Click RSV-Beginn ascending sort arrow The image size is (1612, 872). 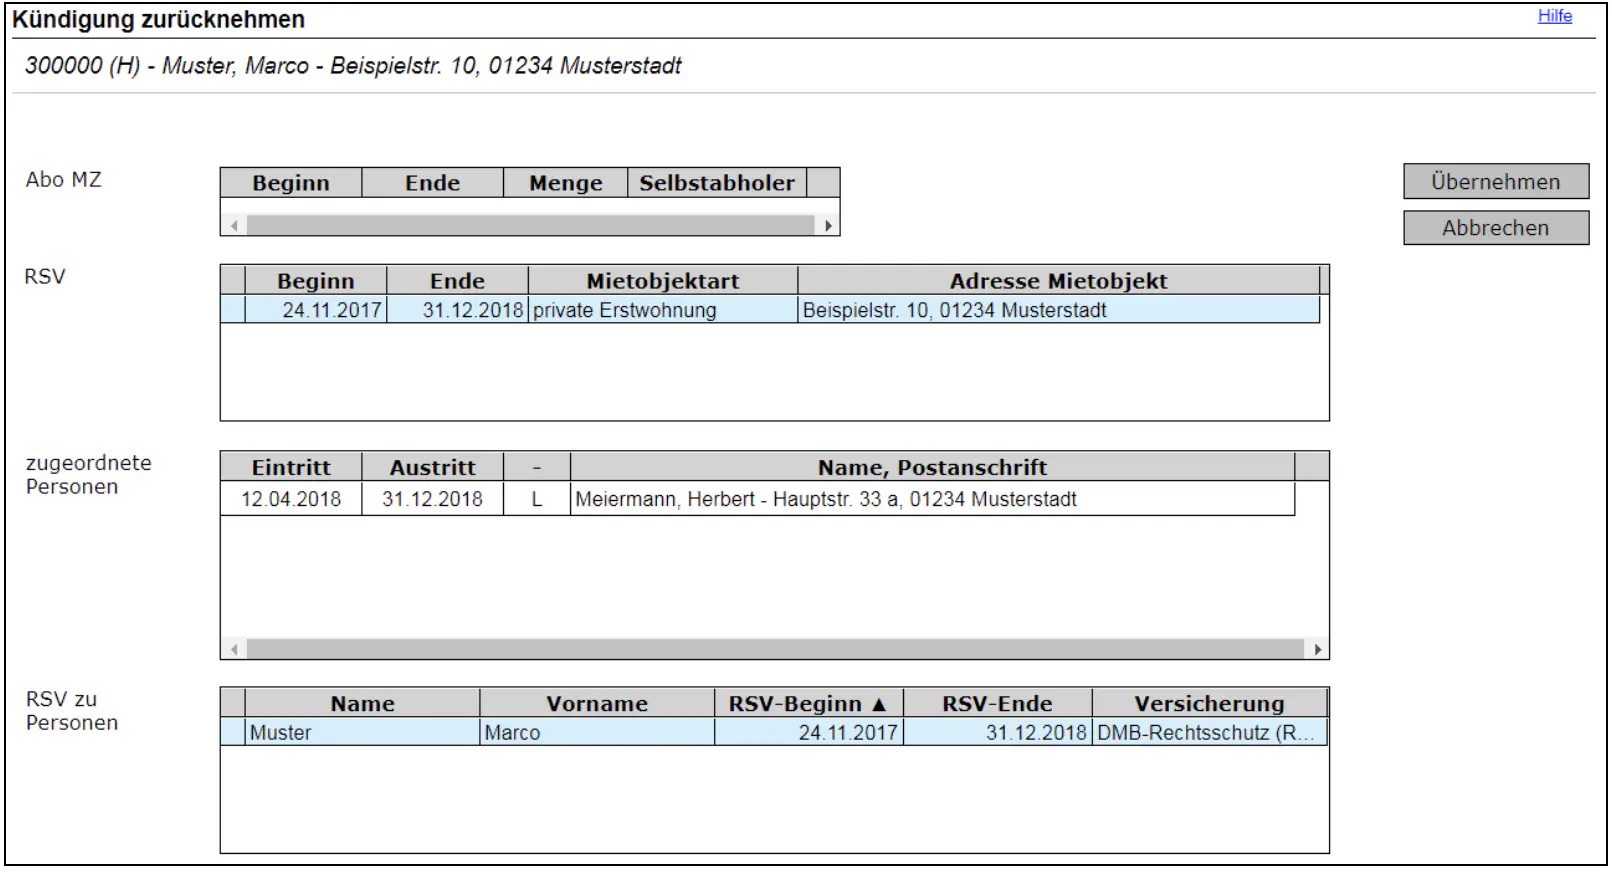point(879,704)
